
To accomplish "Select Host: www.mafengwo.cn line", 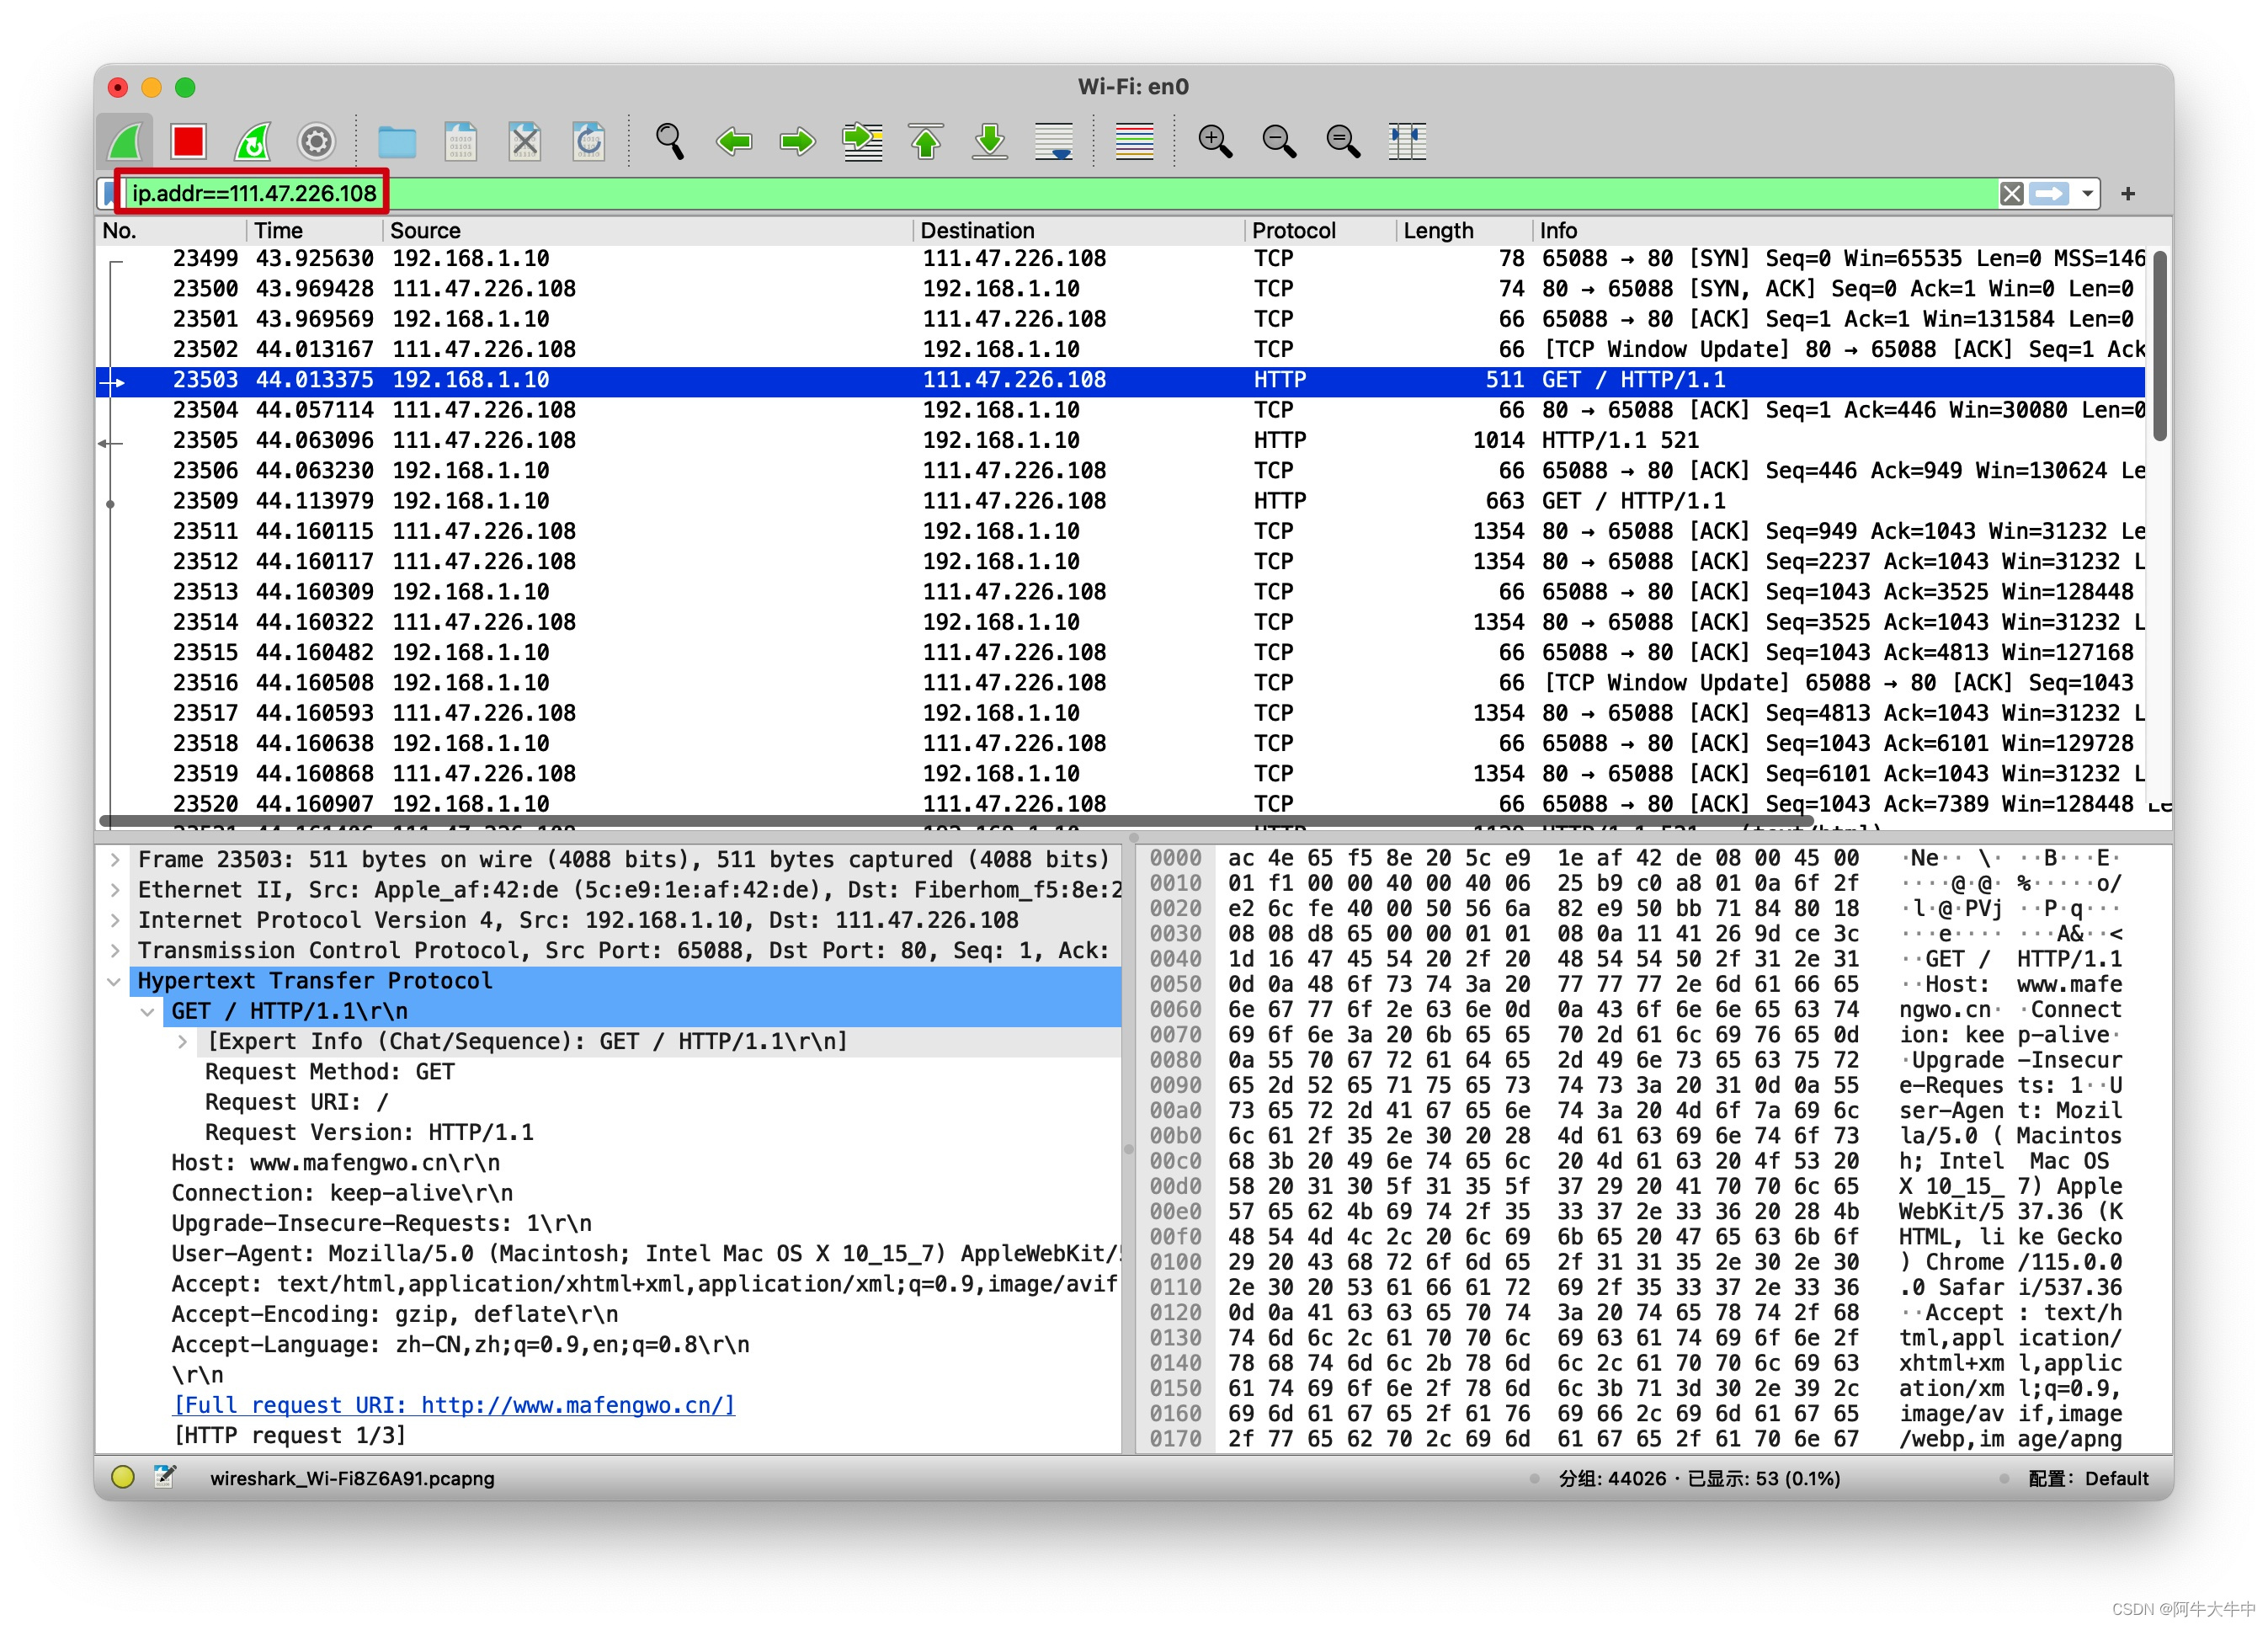I will pyautogui.click(x=336, y=1163).
